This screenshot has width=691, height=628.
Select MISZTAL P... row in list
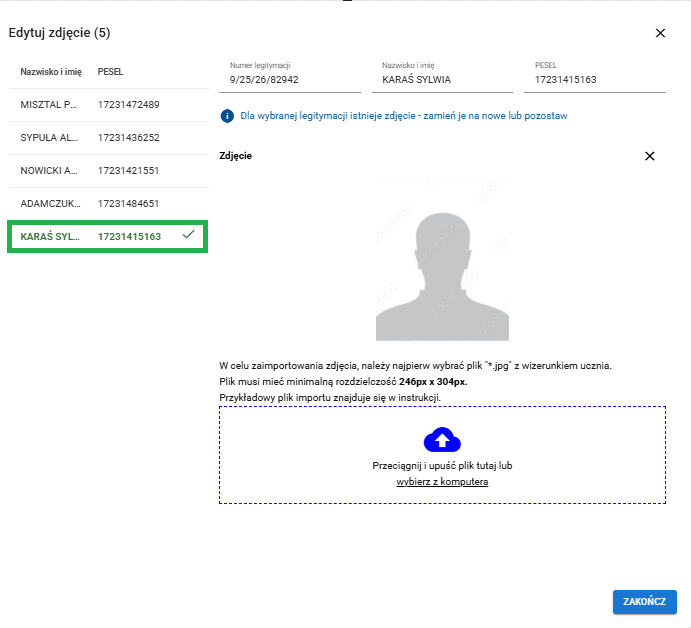48,104
